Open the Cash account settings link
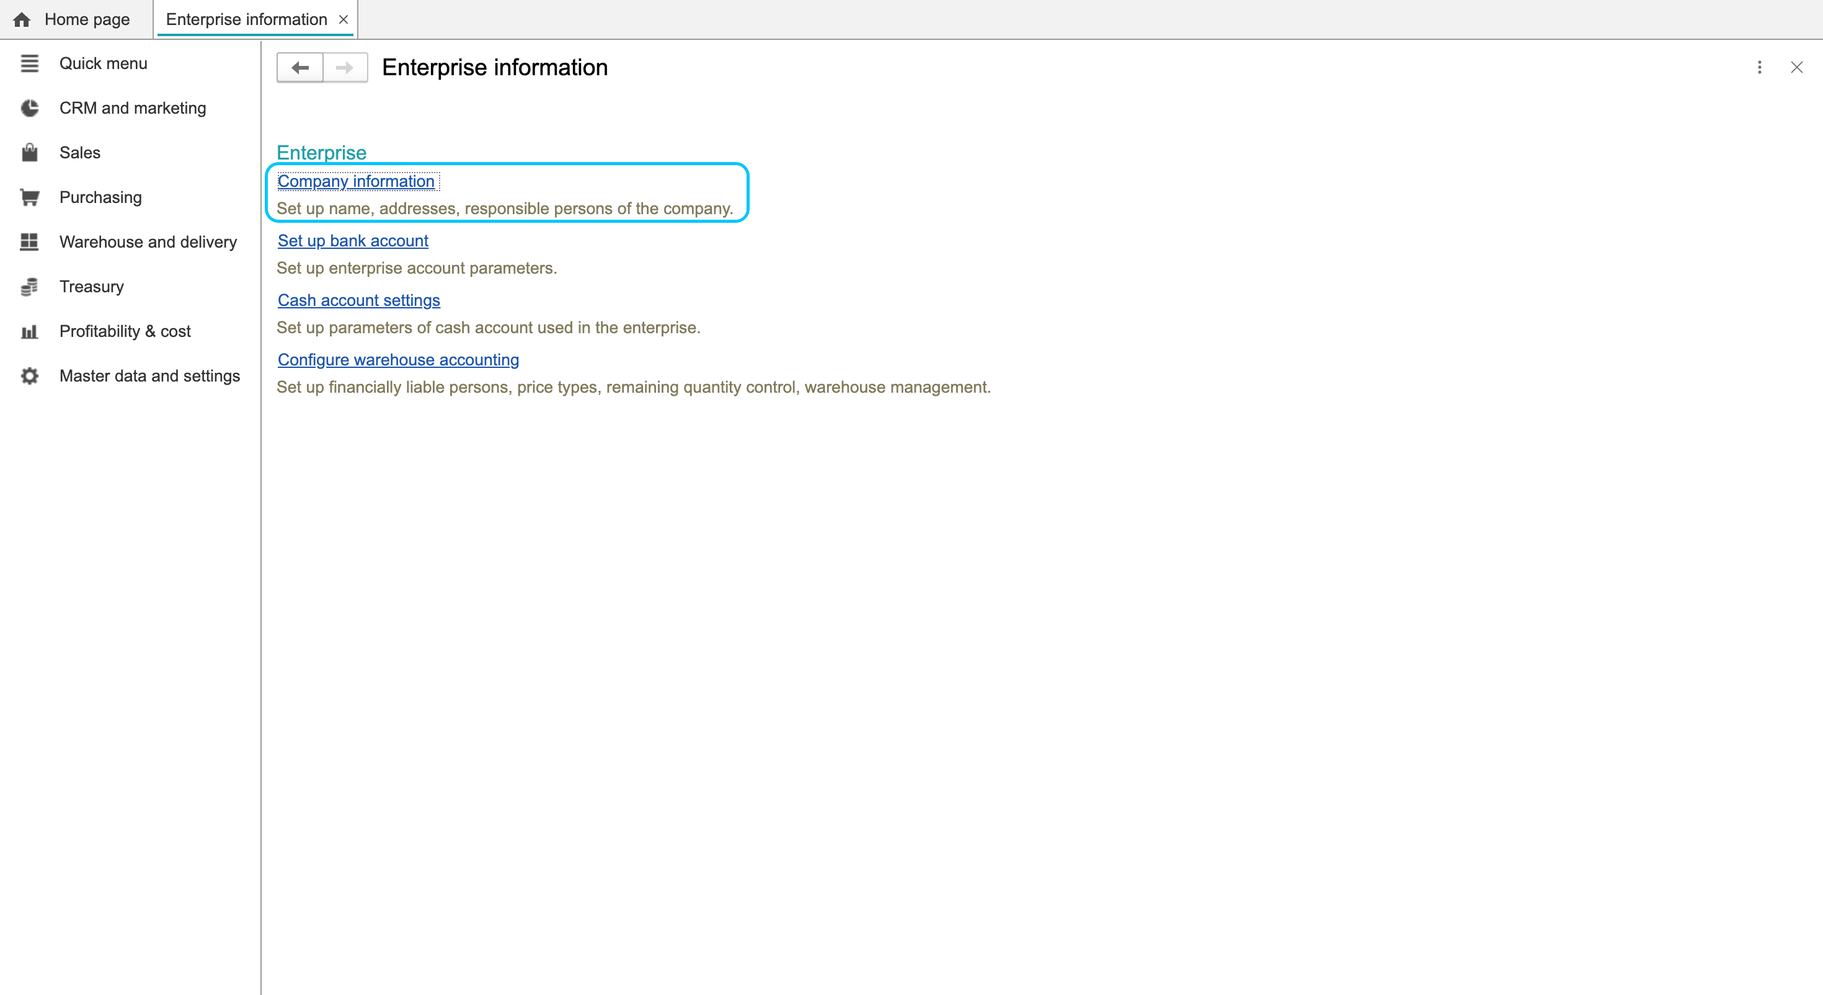Screen dimensions: 1823x995 tap(359, 300)
